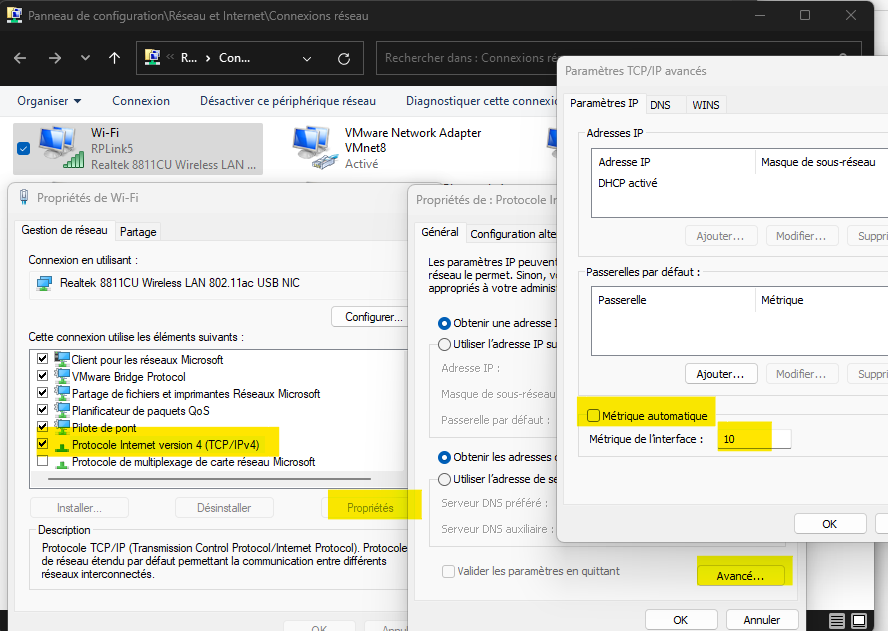The height and width of the screenshot is (631, 888).
Task: Check Protocole de multiplexage de carte réseau
Action: [42, 461]
